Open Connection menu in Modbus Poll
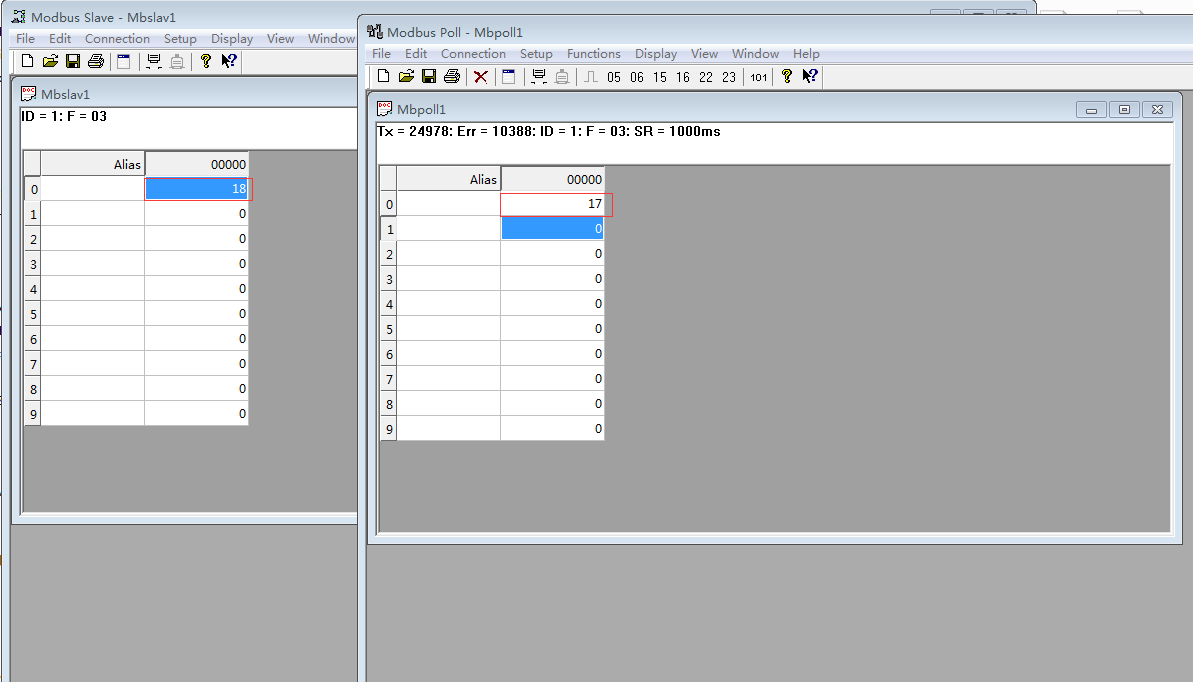 (473, 53)
